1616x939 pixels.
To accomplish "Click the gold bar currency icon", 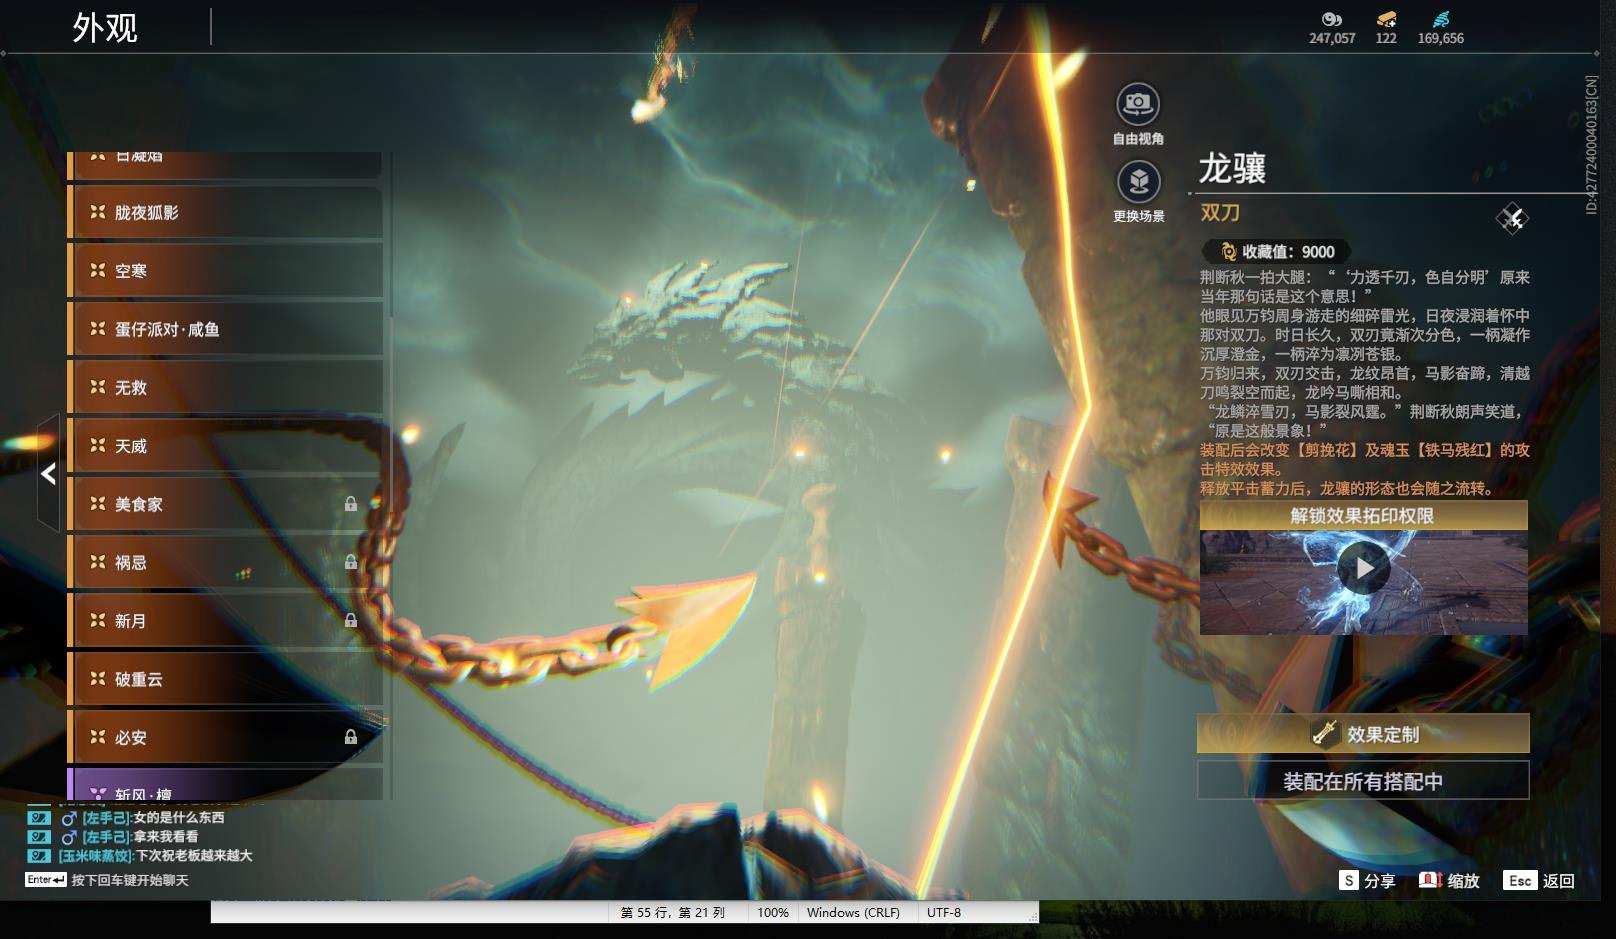I will [x=1386, y=19].
